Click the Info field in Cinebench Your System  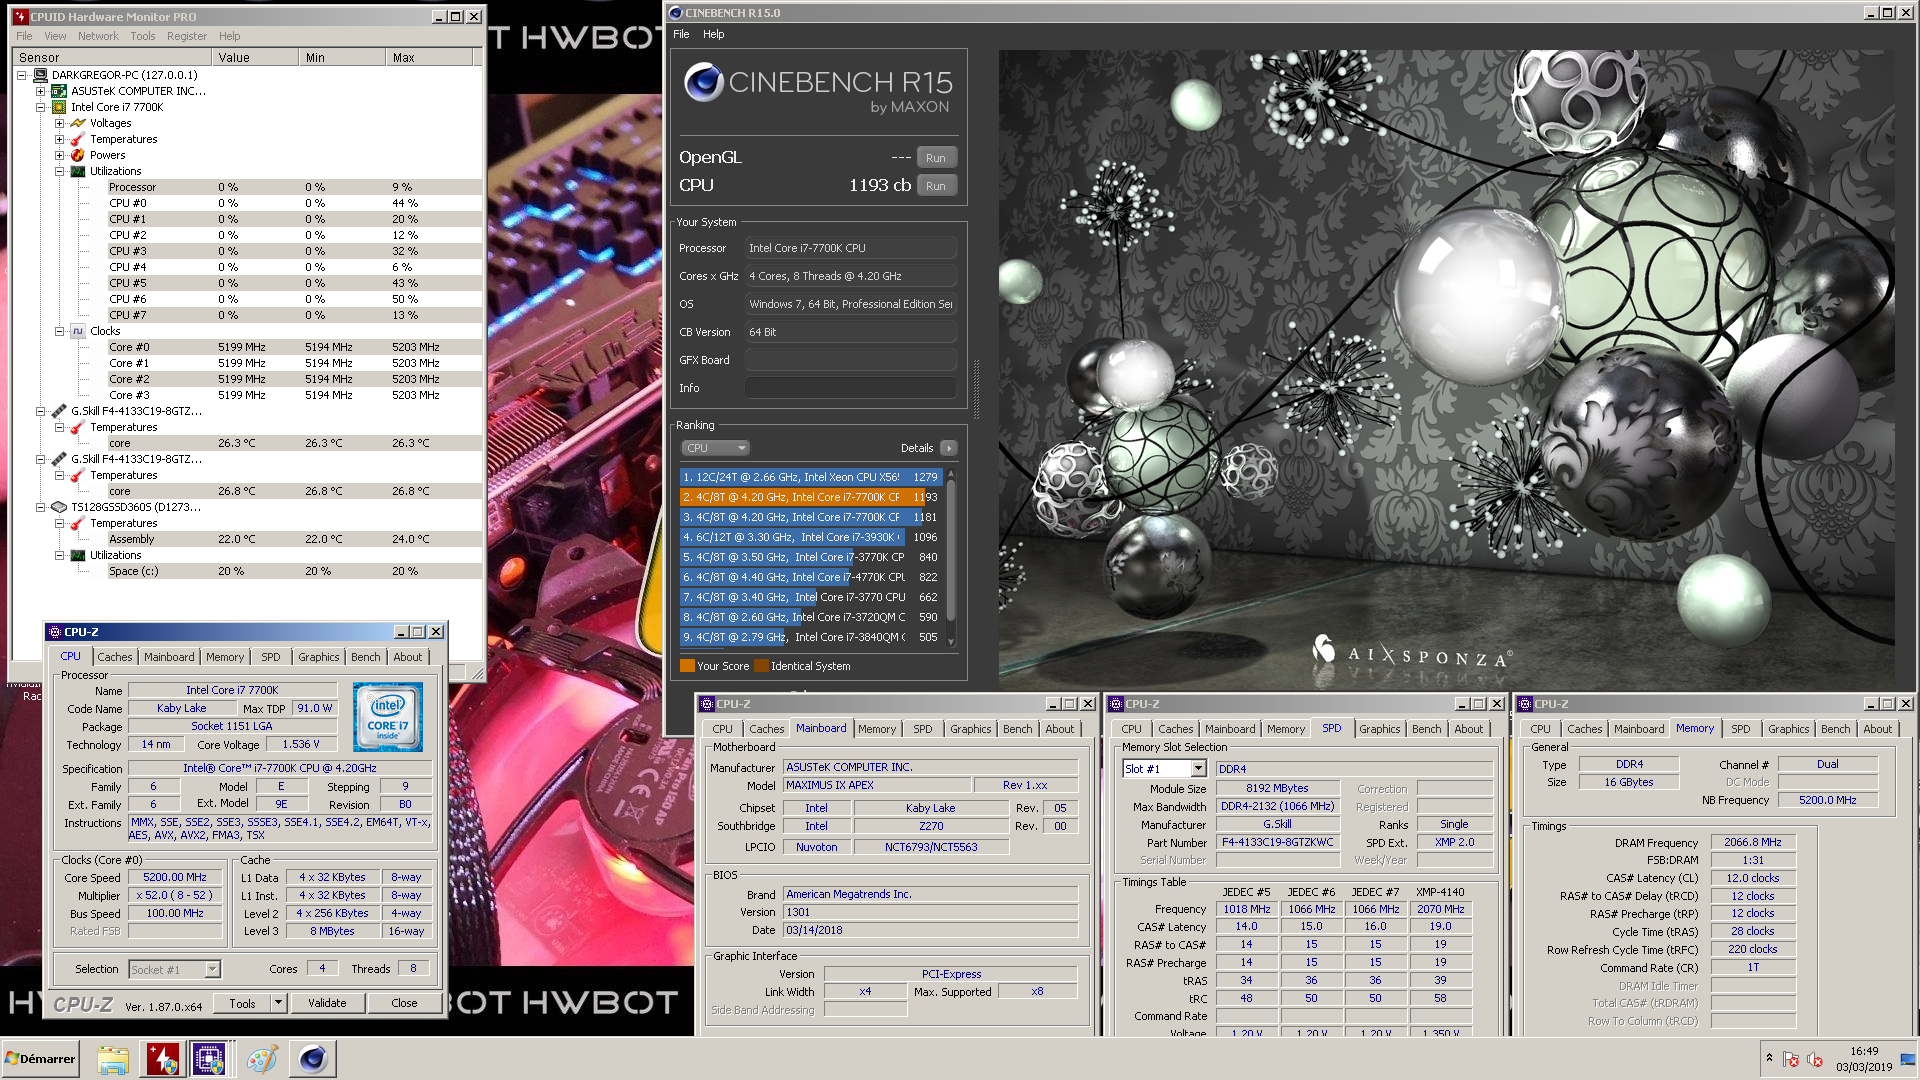[850, 388]
